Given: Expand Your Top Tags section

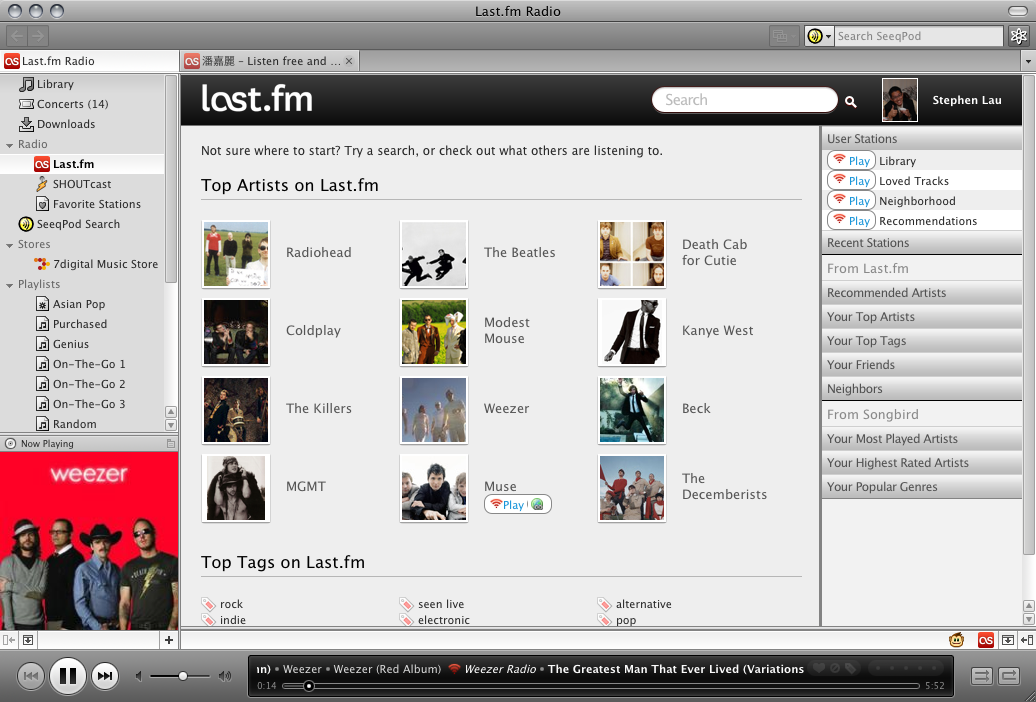Looking at the screenshot, I should (922, 341).
